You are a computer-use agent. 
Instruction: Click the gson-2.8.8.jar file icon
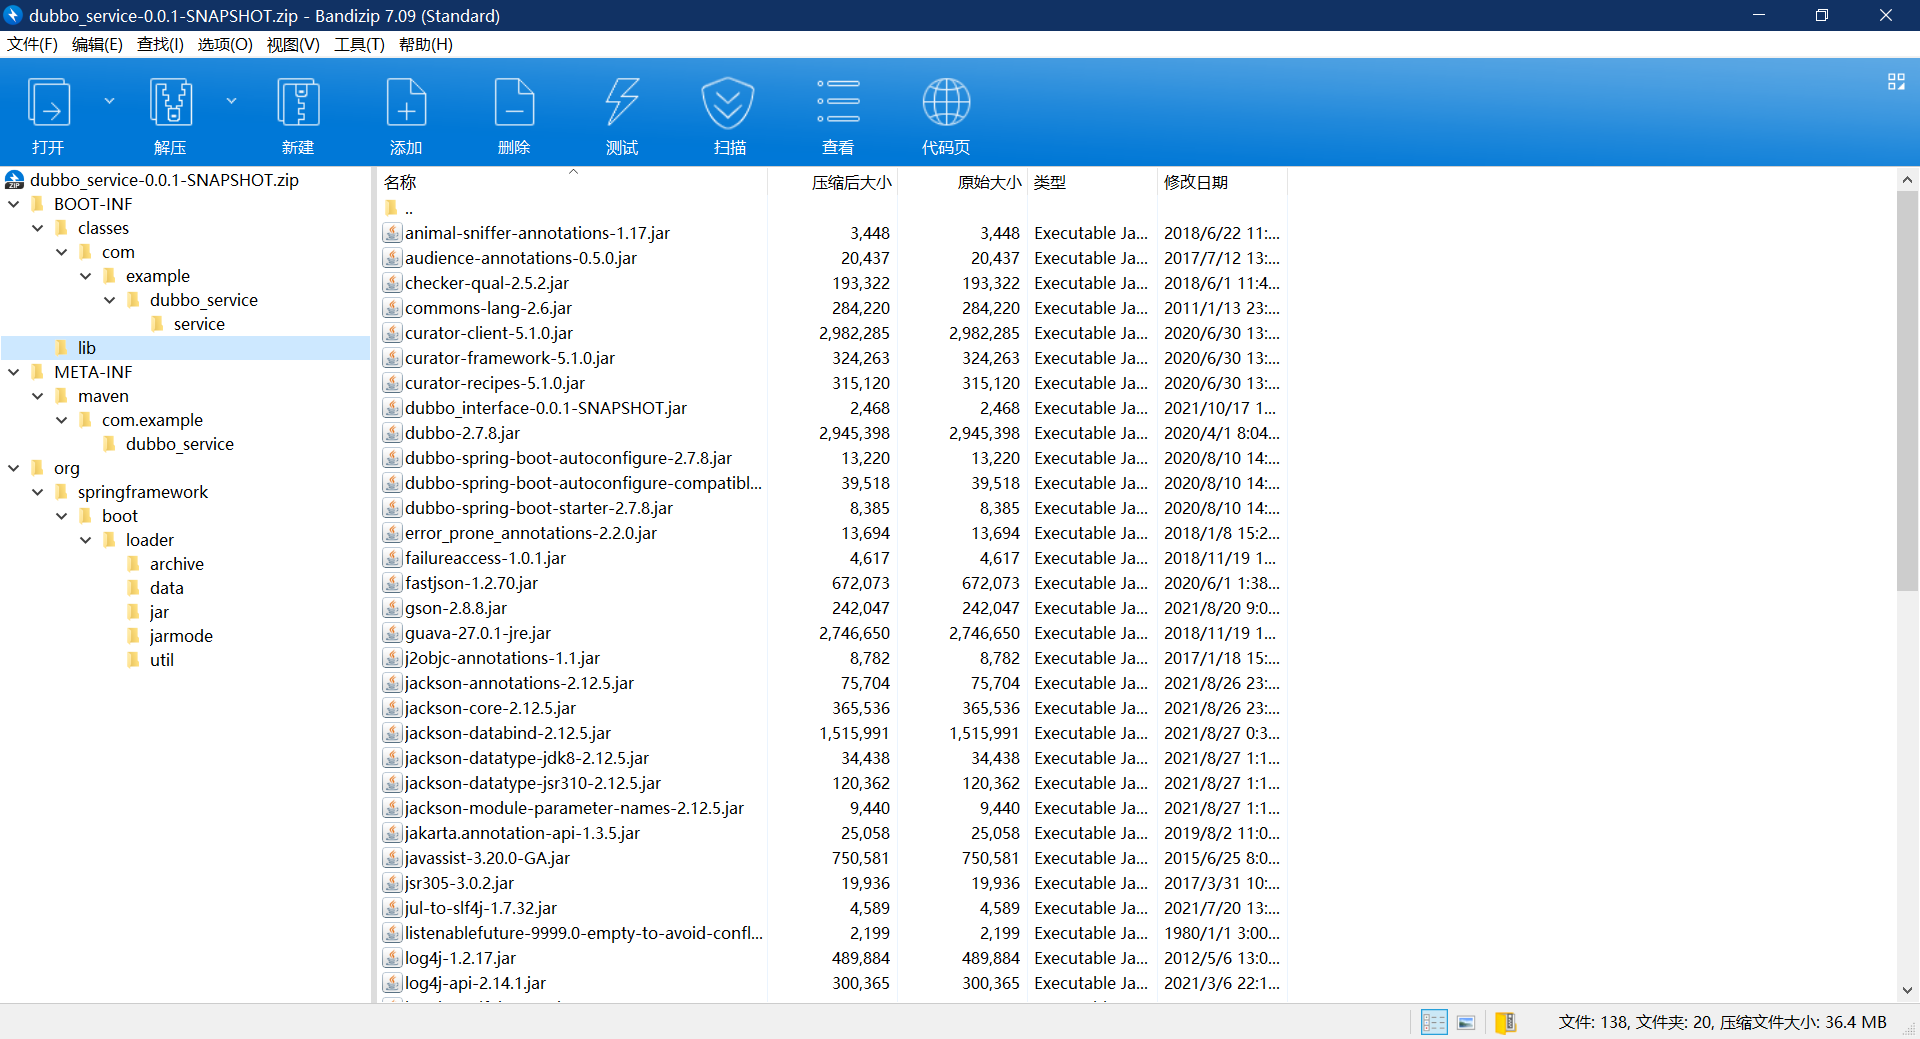(x=393, y=608)
